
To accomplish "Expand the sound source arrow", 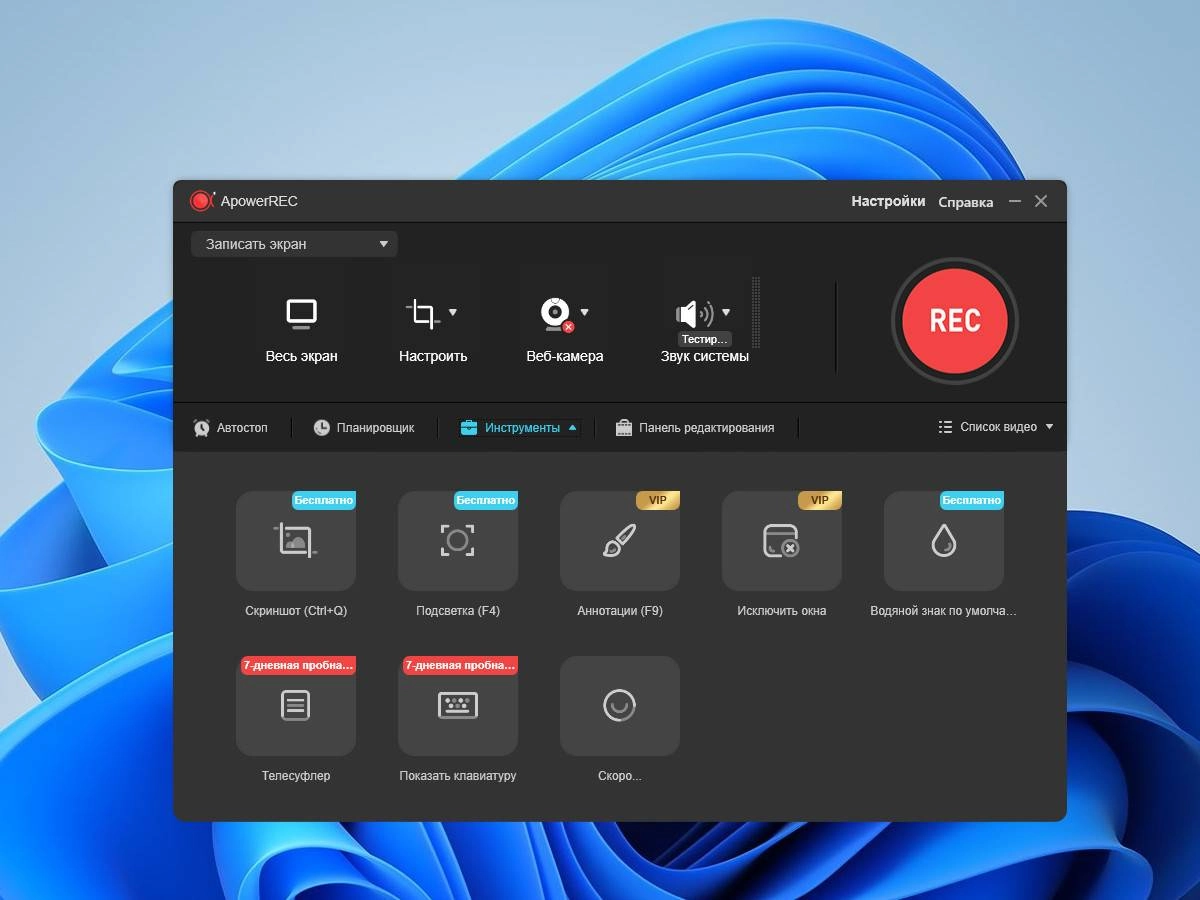I will coord(726,312).
